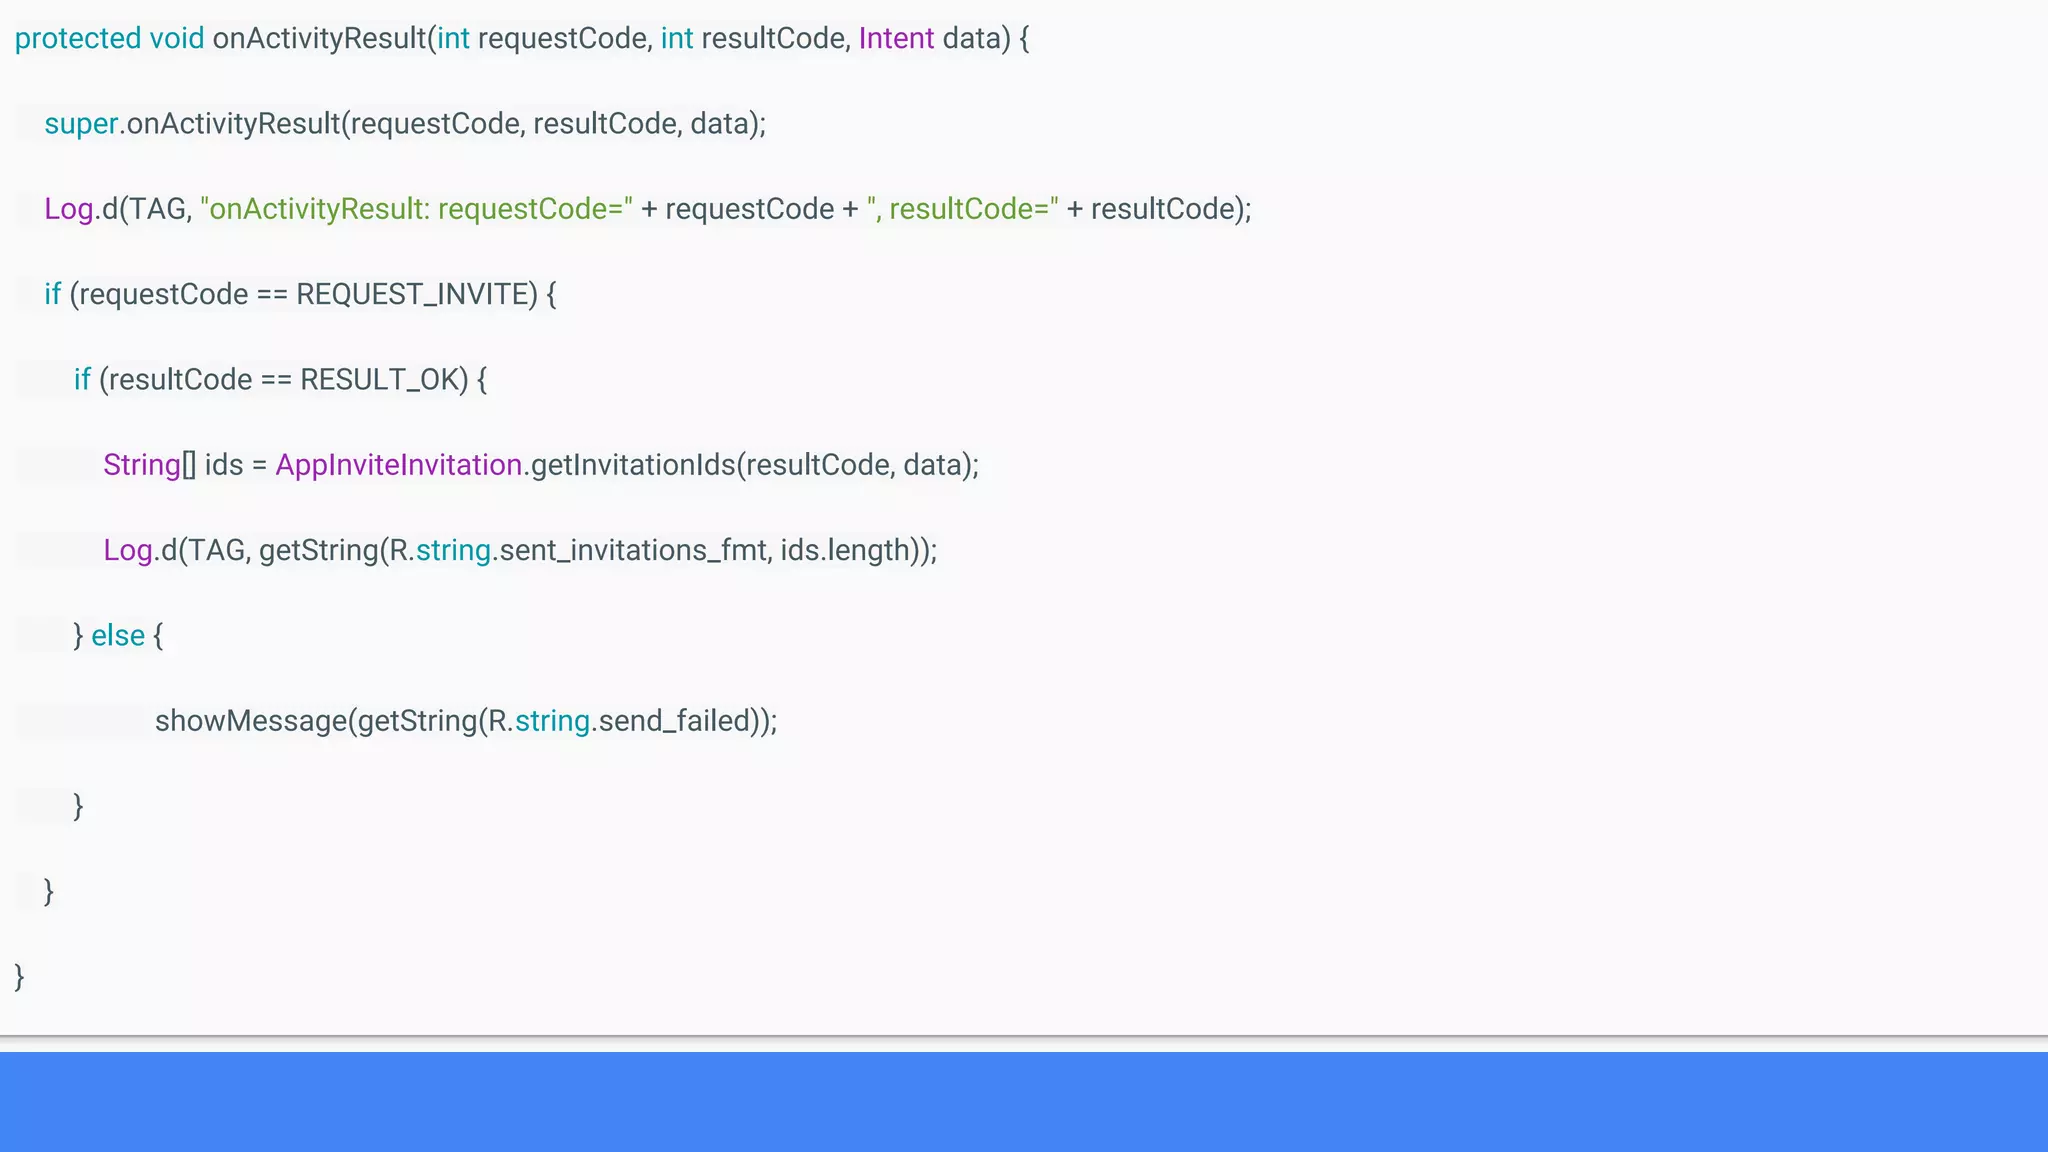Click the 'Intent' type in signature
Screen dimensions: 2048x1152
pyautogui.click(x=896, y=39)
